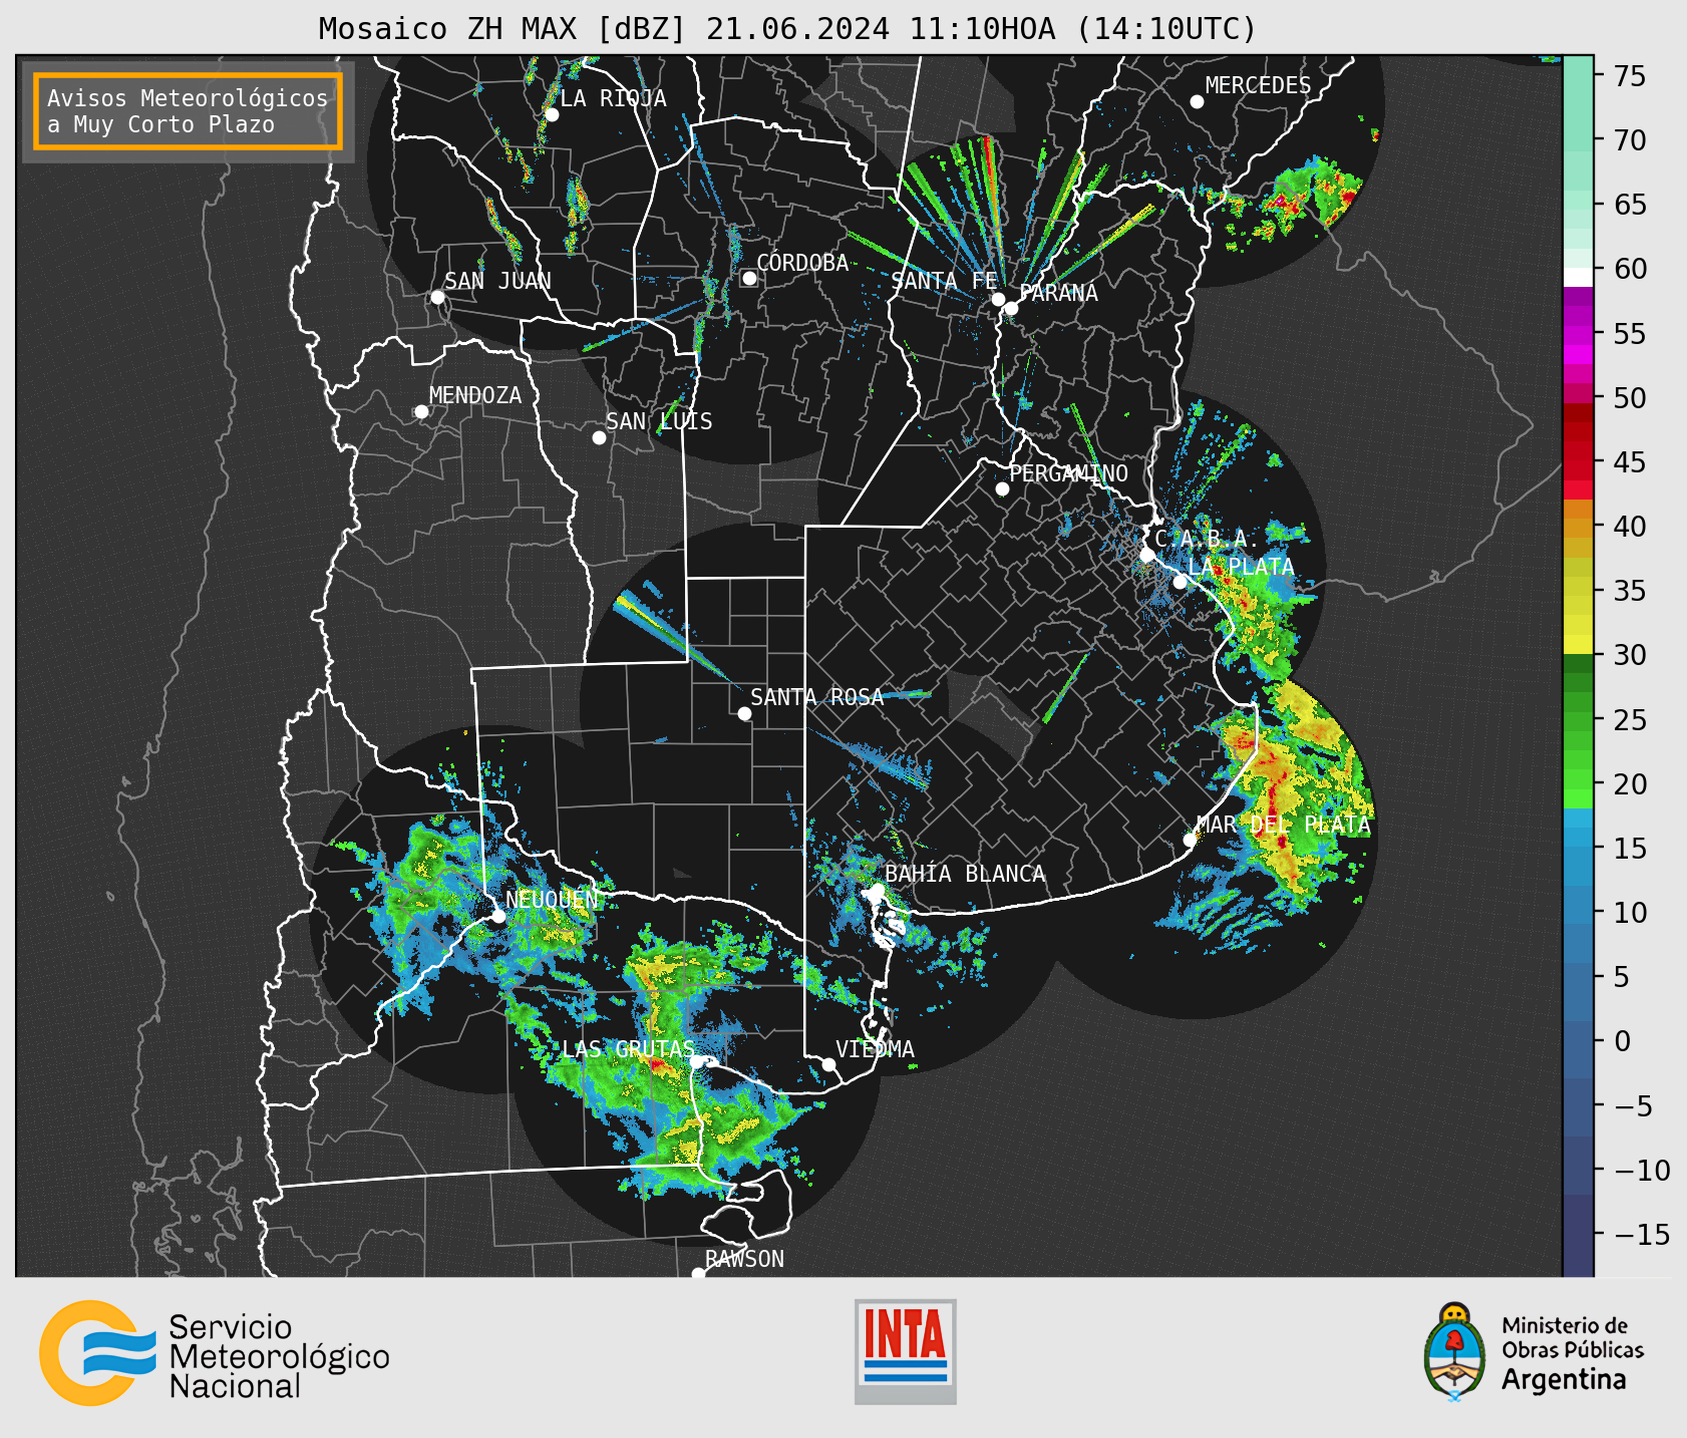Click the SANTA ROSA label text
1687x1438 pixels.
coord(817,697)
